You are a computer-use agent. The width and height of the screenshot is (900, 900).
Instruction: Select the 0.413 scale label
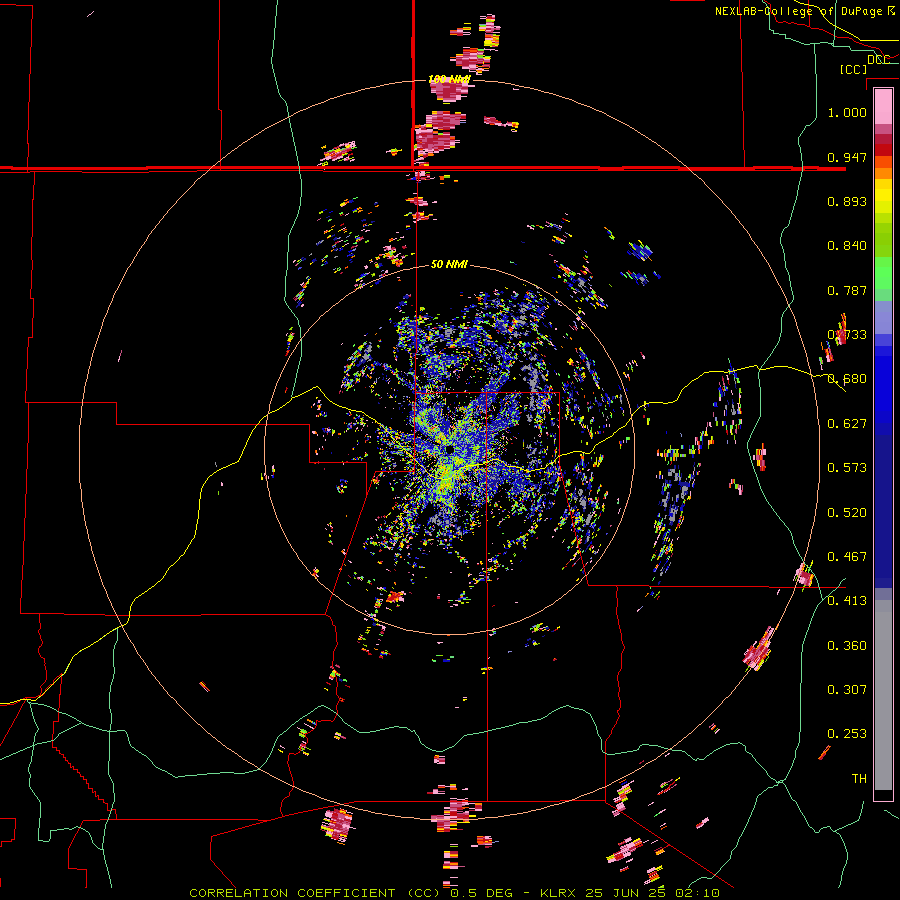point(847,601)
